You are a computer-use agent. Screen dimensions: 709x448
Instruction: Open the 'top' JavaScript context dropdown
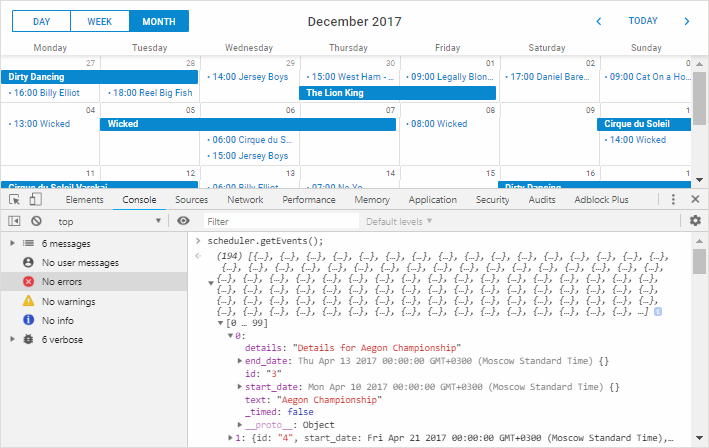(x=110, y=221)
